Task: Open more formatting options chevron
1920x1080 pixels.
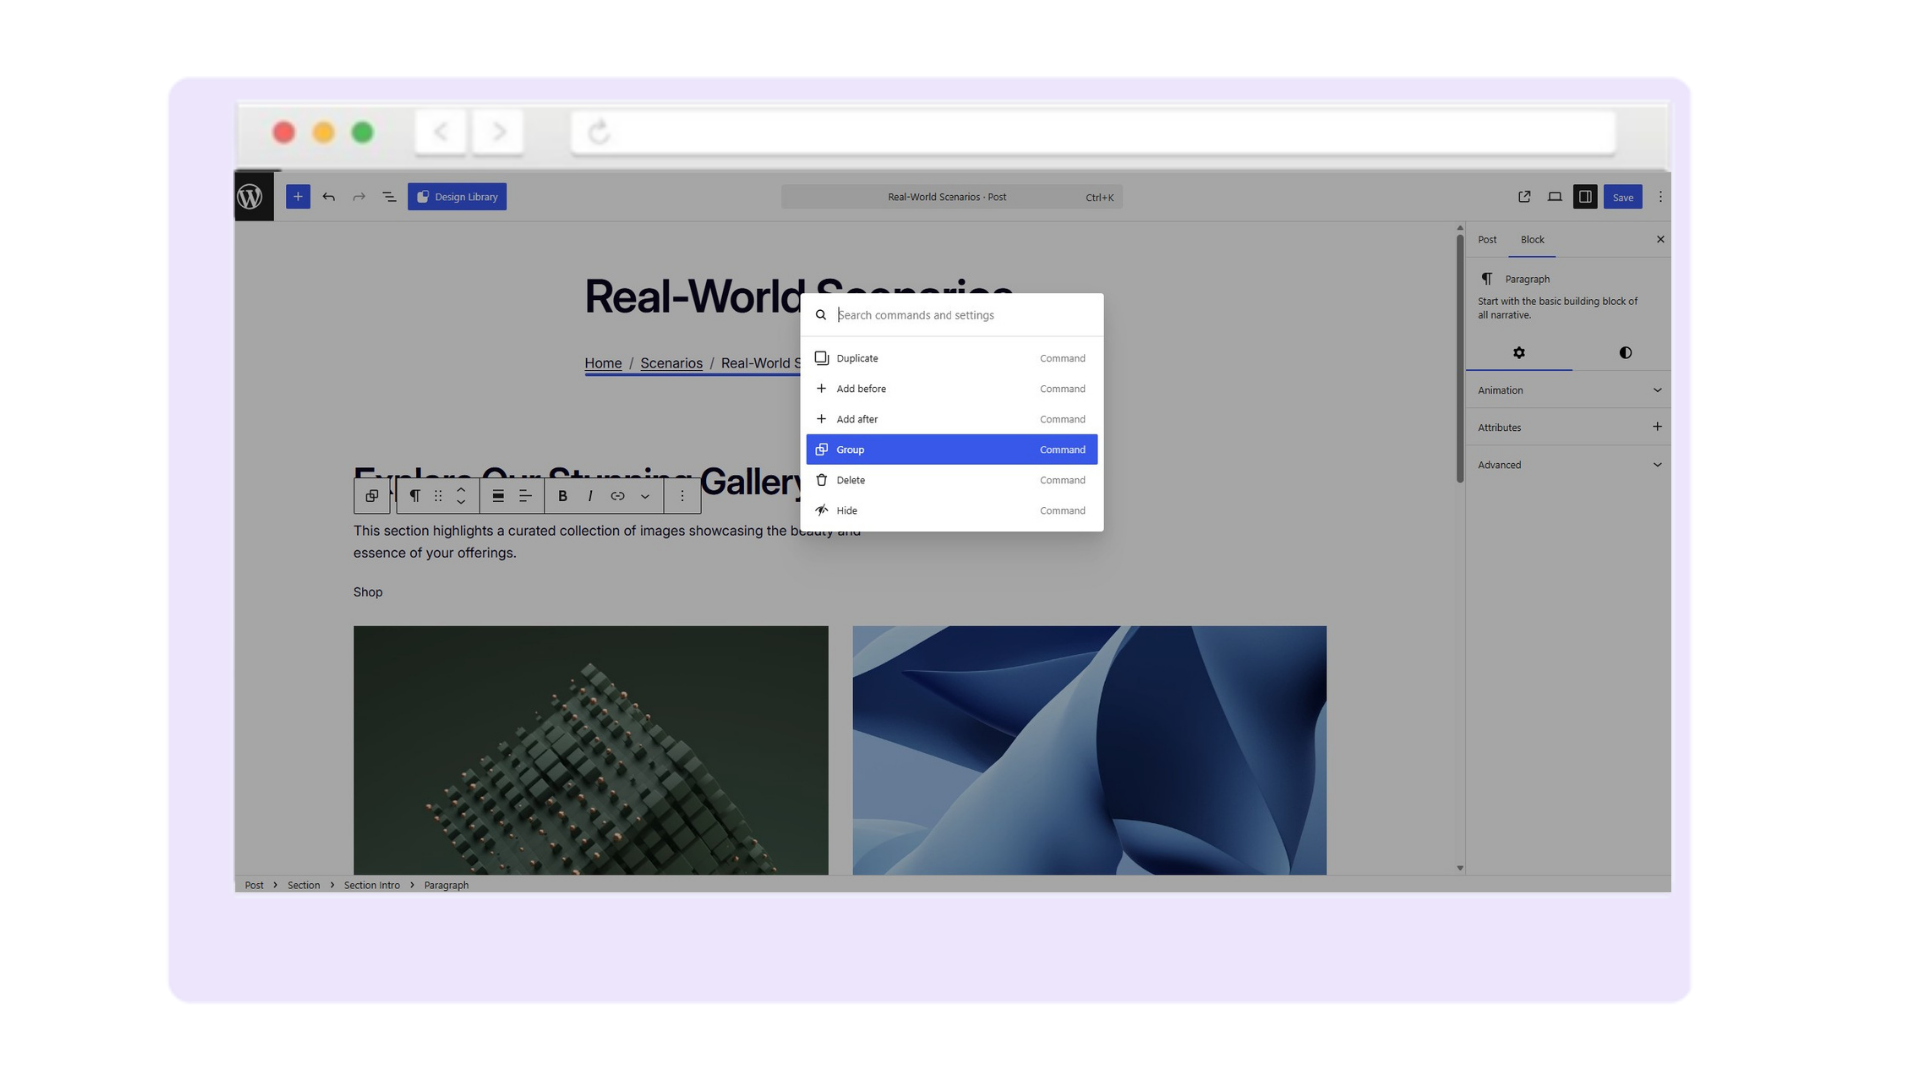Action: [x=645, y=495]
